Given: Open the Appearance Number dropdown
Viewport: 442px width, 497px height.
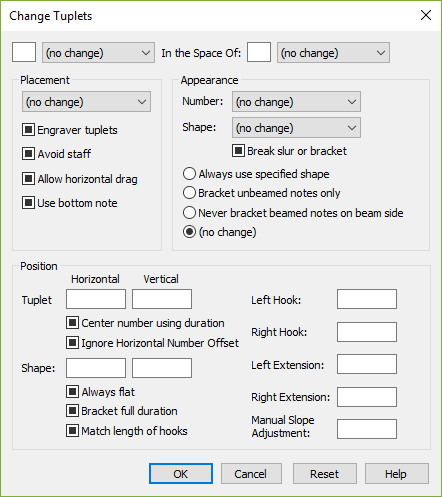Looking at the screenshot, I should tap(296, 102).
